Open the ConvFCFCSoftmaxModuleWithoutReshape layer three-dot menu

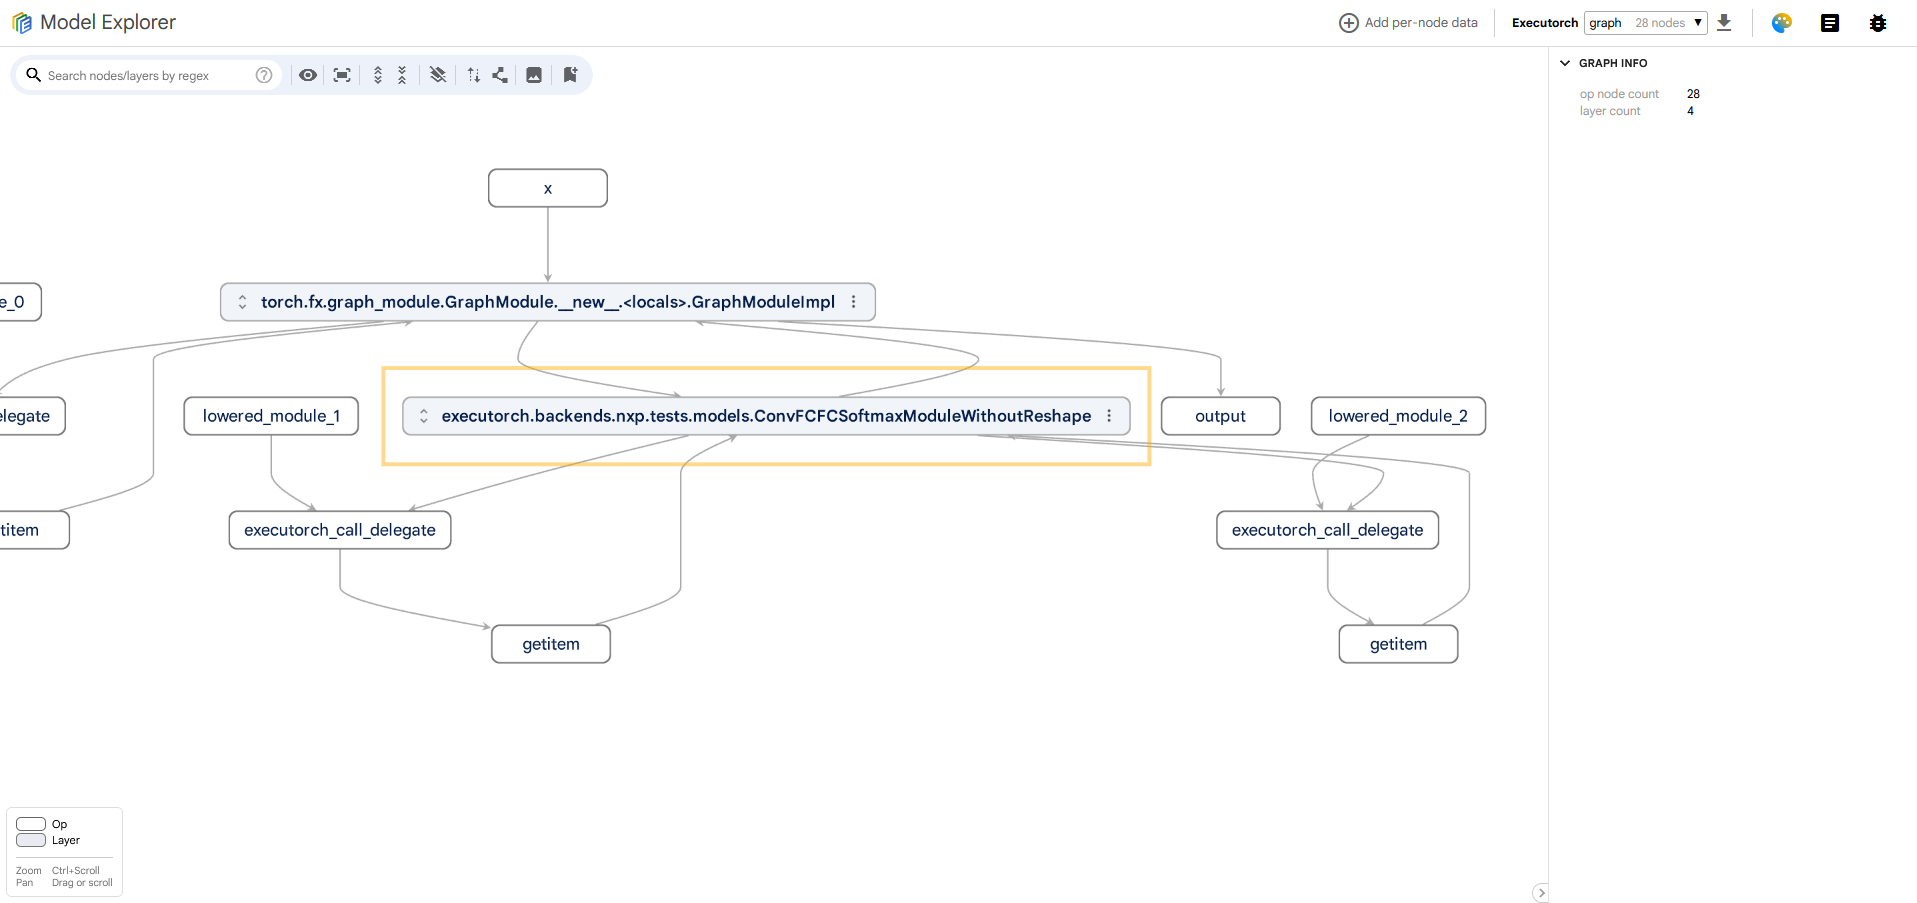[1109, 416]
